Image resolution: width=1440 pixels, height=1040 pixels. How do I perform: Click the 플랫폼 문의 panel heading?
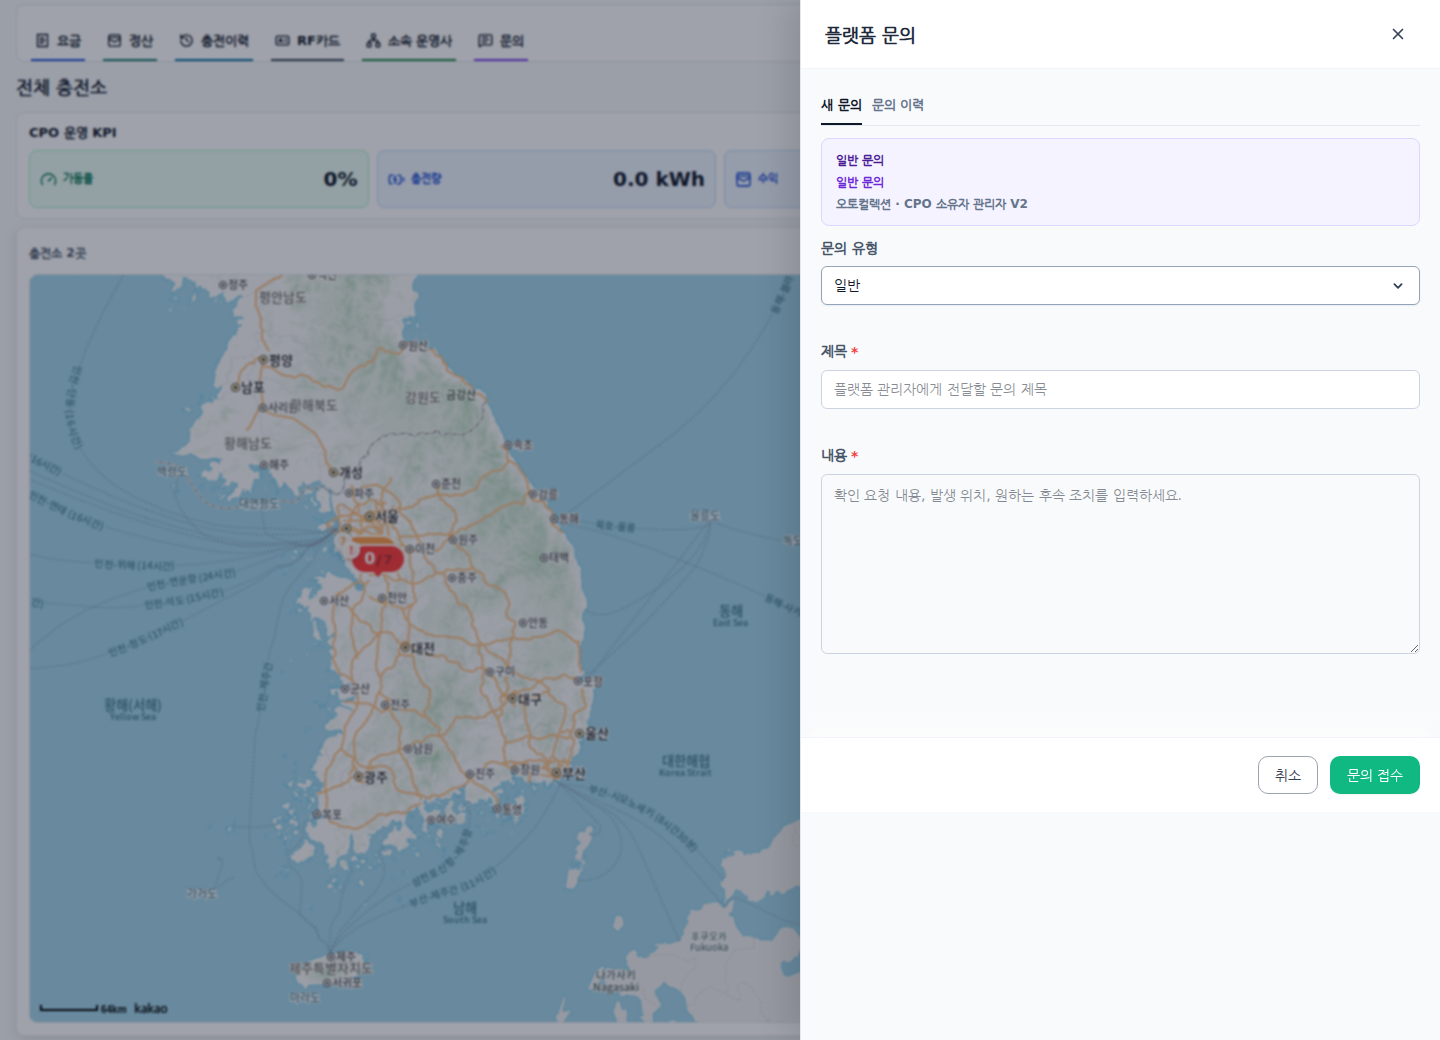[870, 35]
